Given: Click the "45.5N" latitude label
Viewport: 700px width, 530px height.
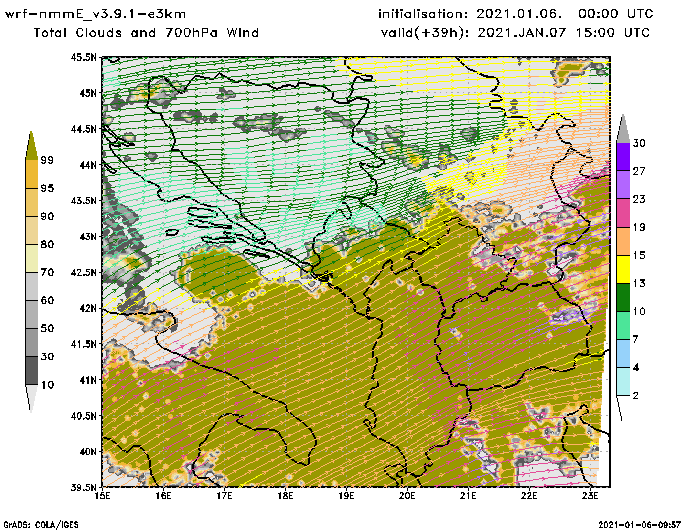Looking at the screenshot, I should coord(83,57).
